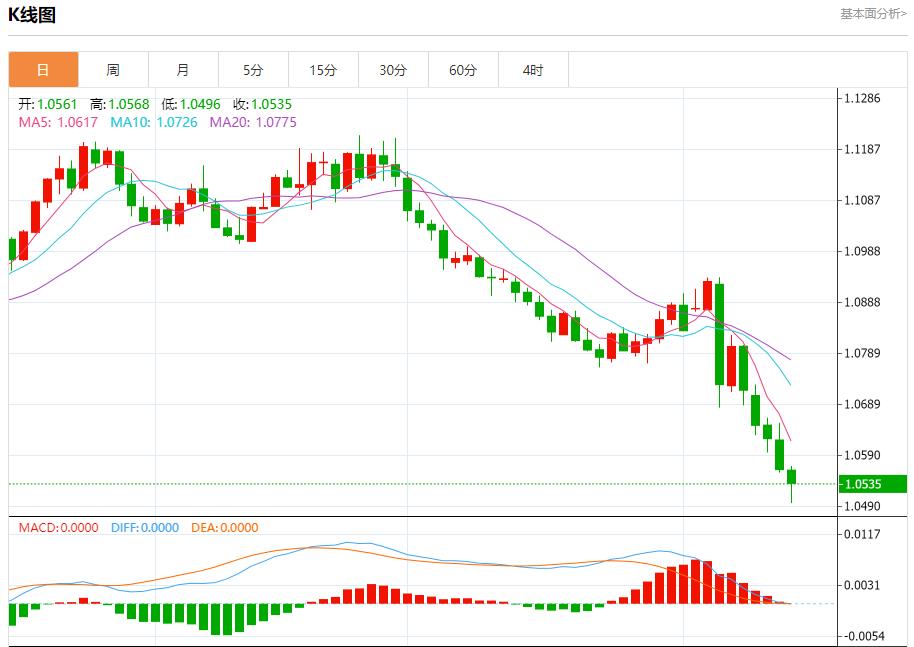Click the MA20 indicator label
The width and height of the screenshot is (914, 647).
252,122
